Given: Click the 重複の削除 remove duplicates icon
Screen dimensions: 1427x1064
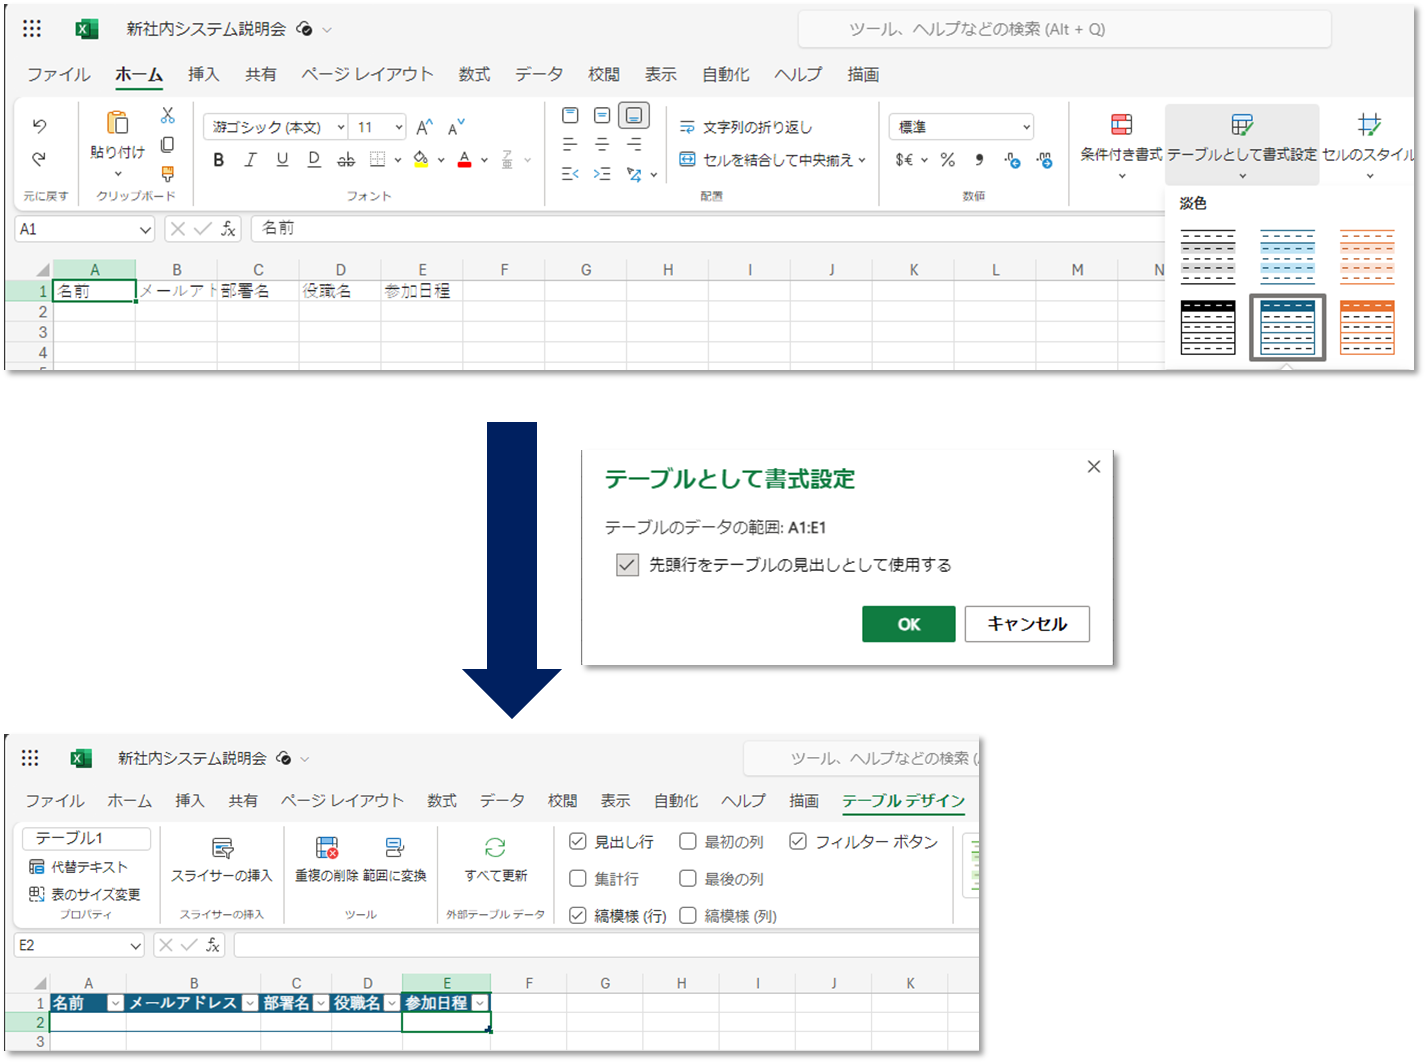Looking at the screenshot, I should click(x=327, y=848).
